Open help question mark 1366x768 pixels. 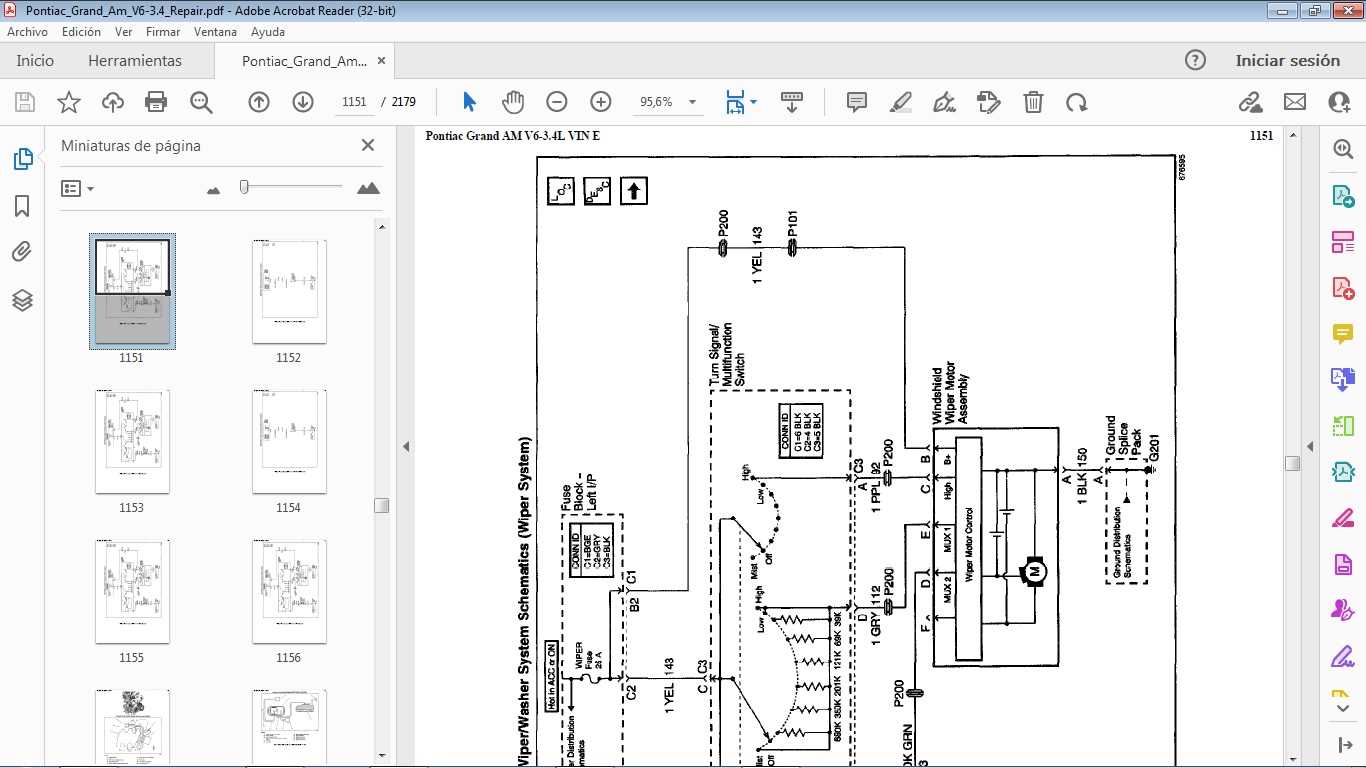click(x=1195, y=60)
